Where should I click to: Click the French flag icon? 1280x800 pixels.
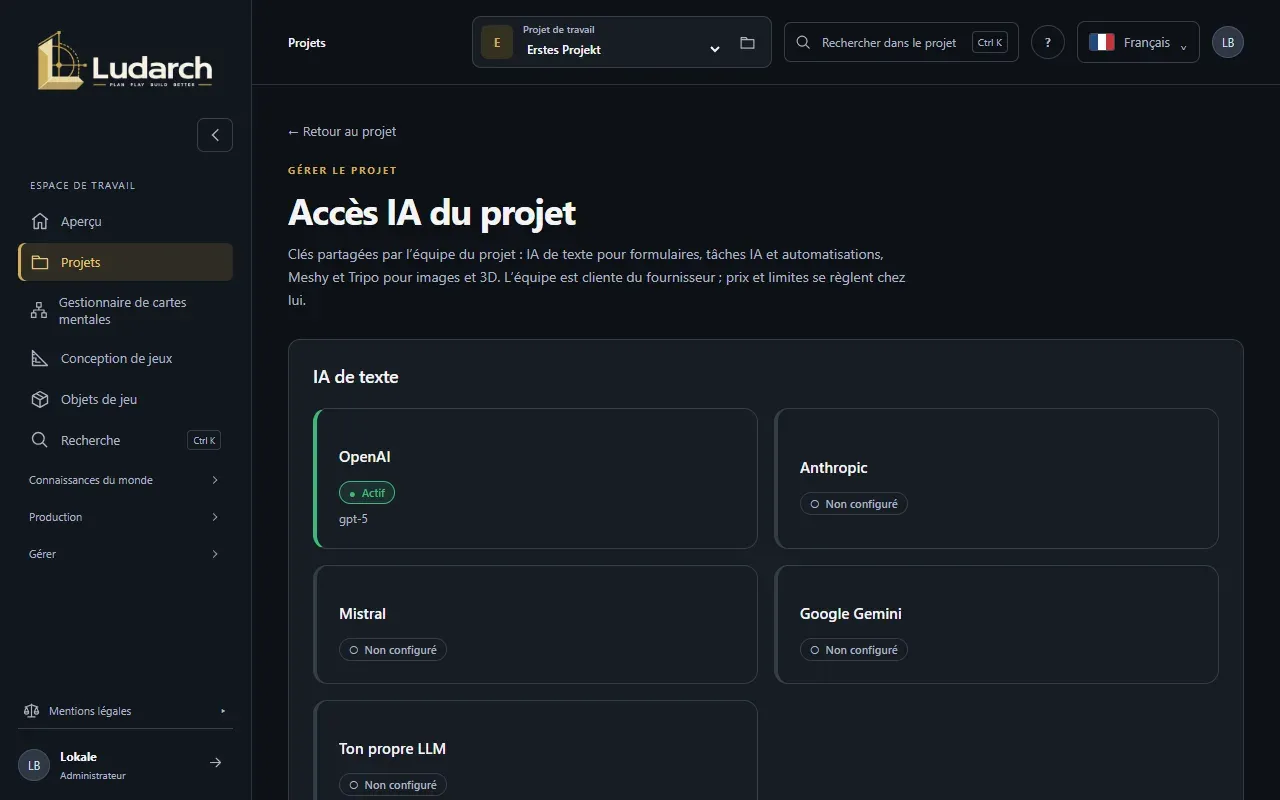(x=1102, y=42)
